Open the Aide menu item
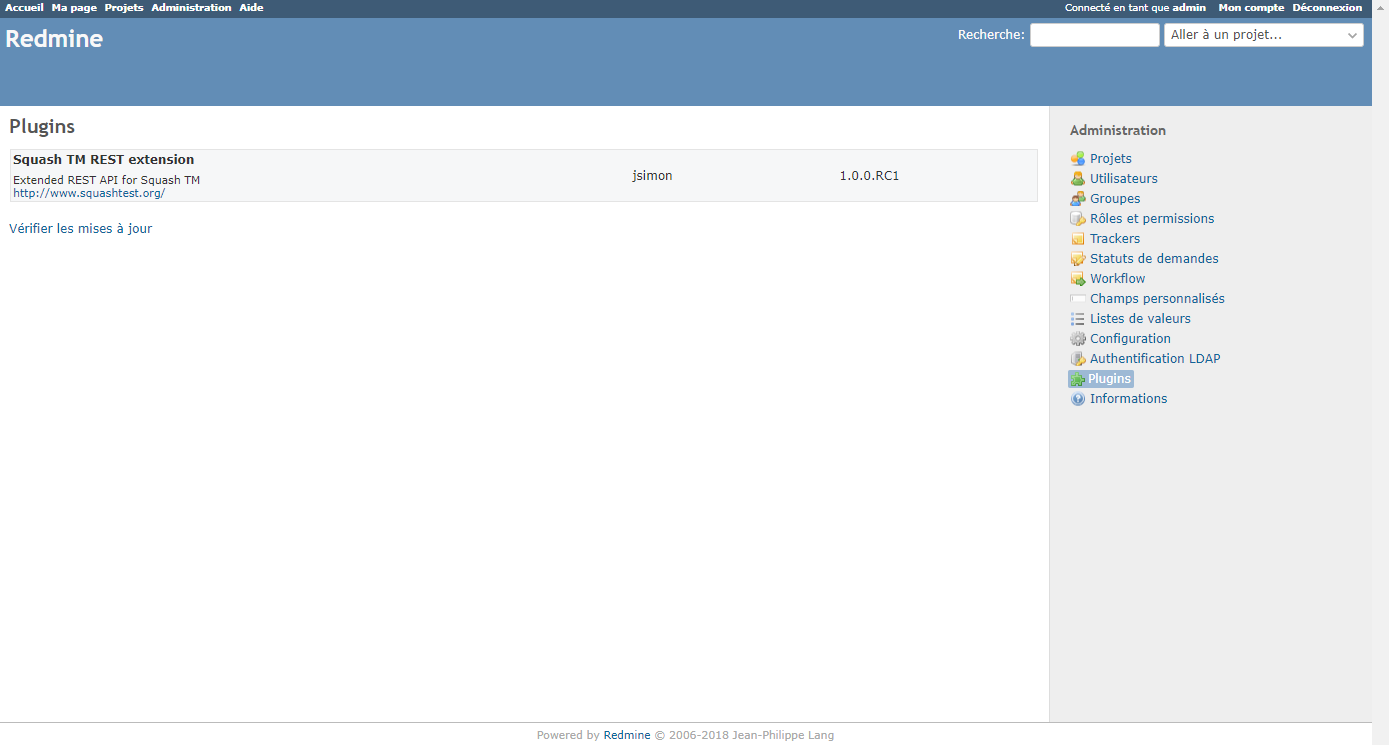The image size is (1389, 745). 250,7
